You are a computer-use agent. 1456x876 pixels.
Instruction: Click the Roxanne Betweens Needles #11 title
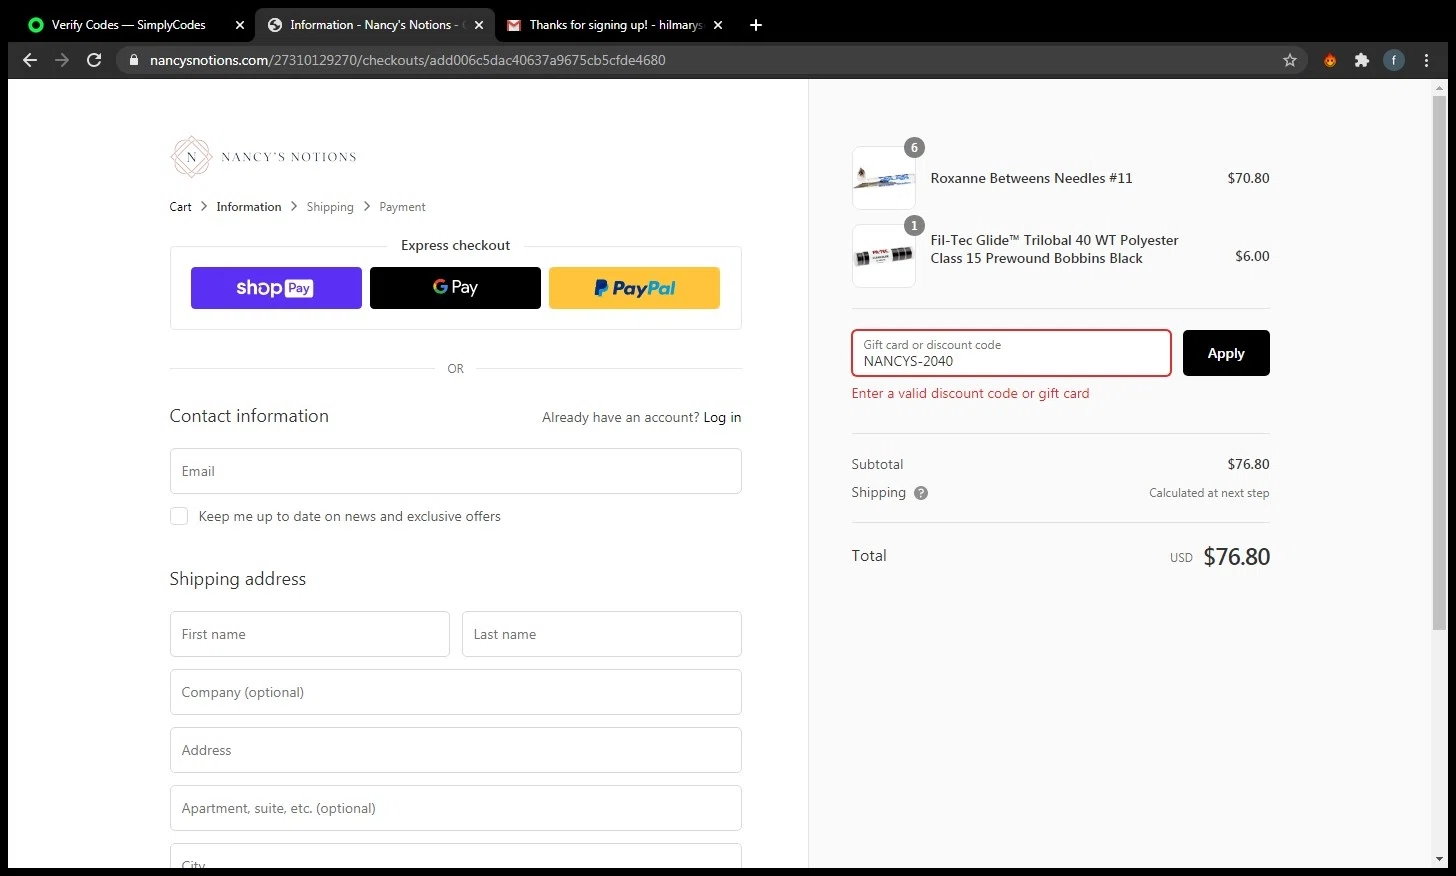tap(1031, 178)
